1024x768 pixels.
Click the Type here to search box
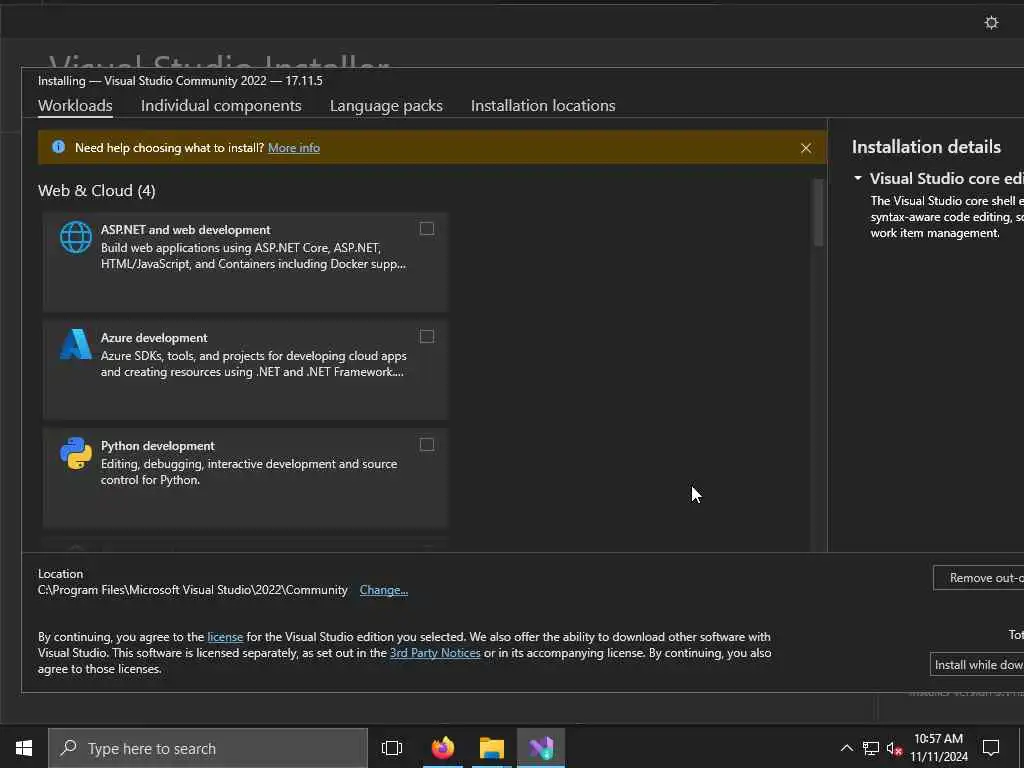coord(208,748)
